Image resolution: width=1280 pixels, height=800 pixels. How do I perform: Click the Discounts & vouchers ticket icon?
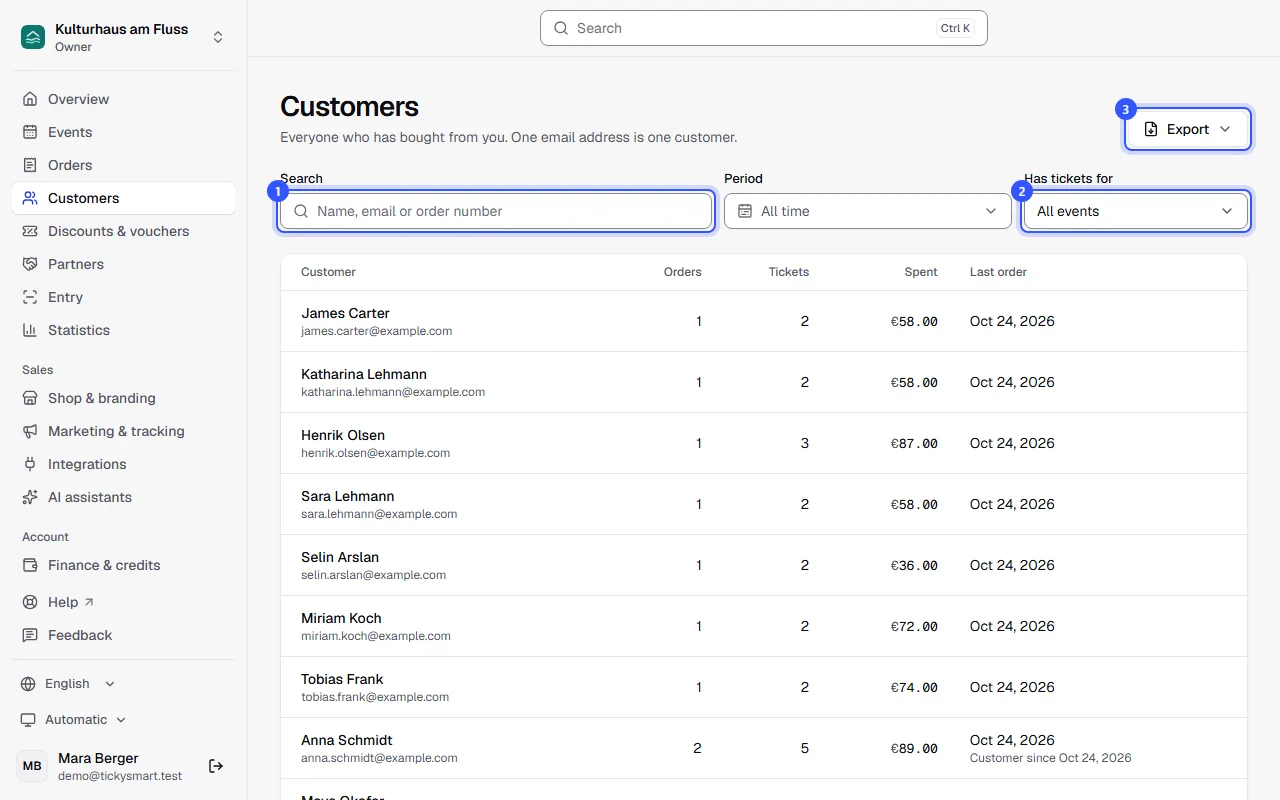click(x=30, y=231)
